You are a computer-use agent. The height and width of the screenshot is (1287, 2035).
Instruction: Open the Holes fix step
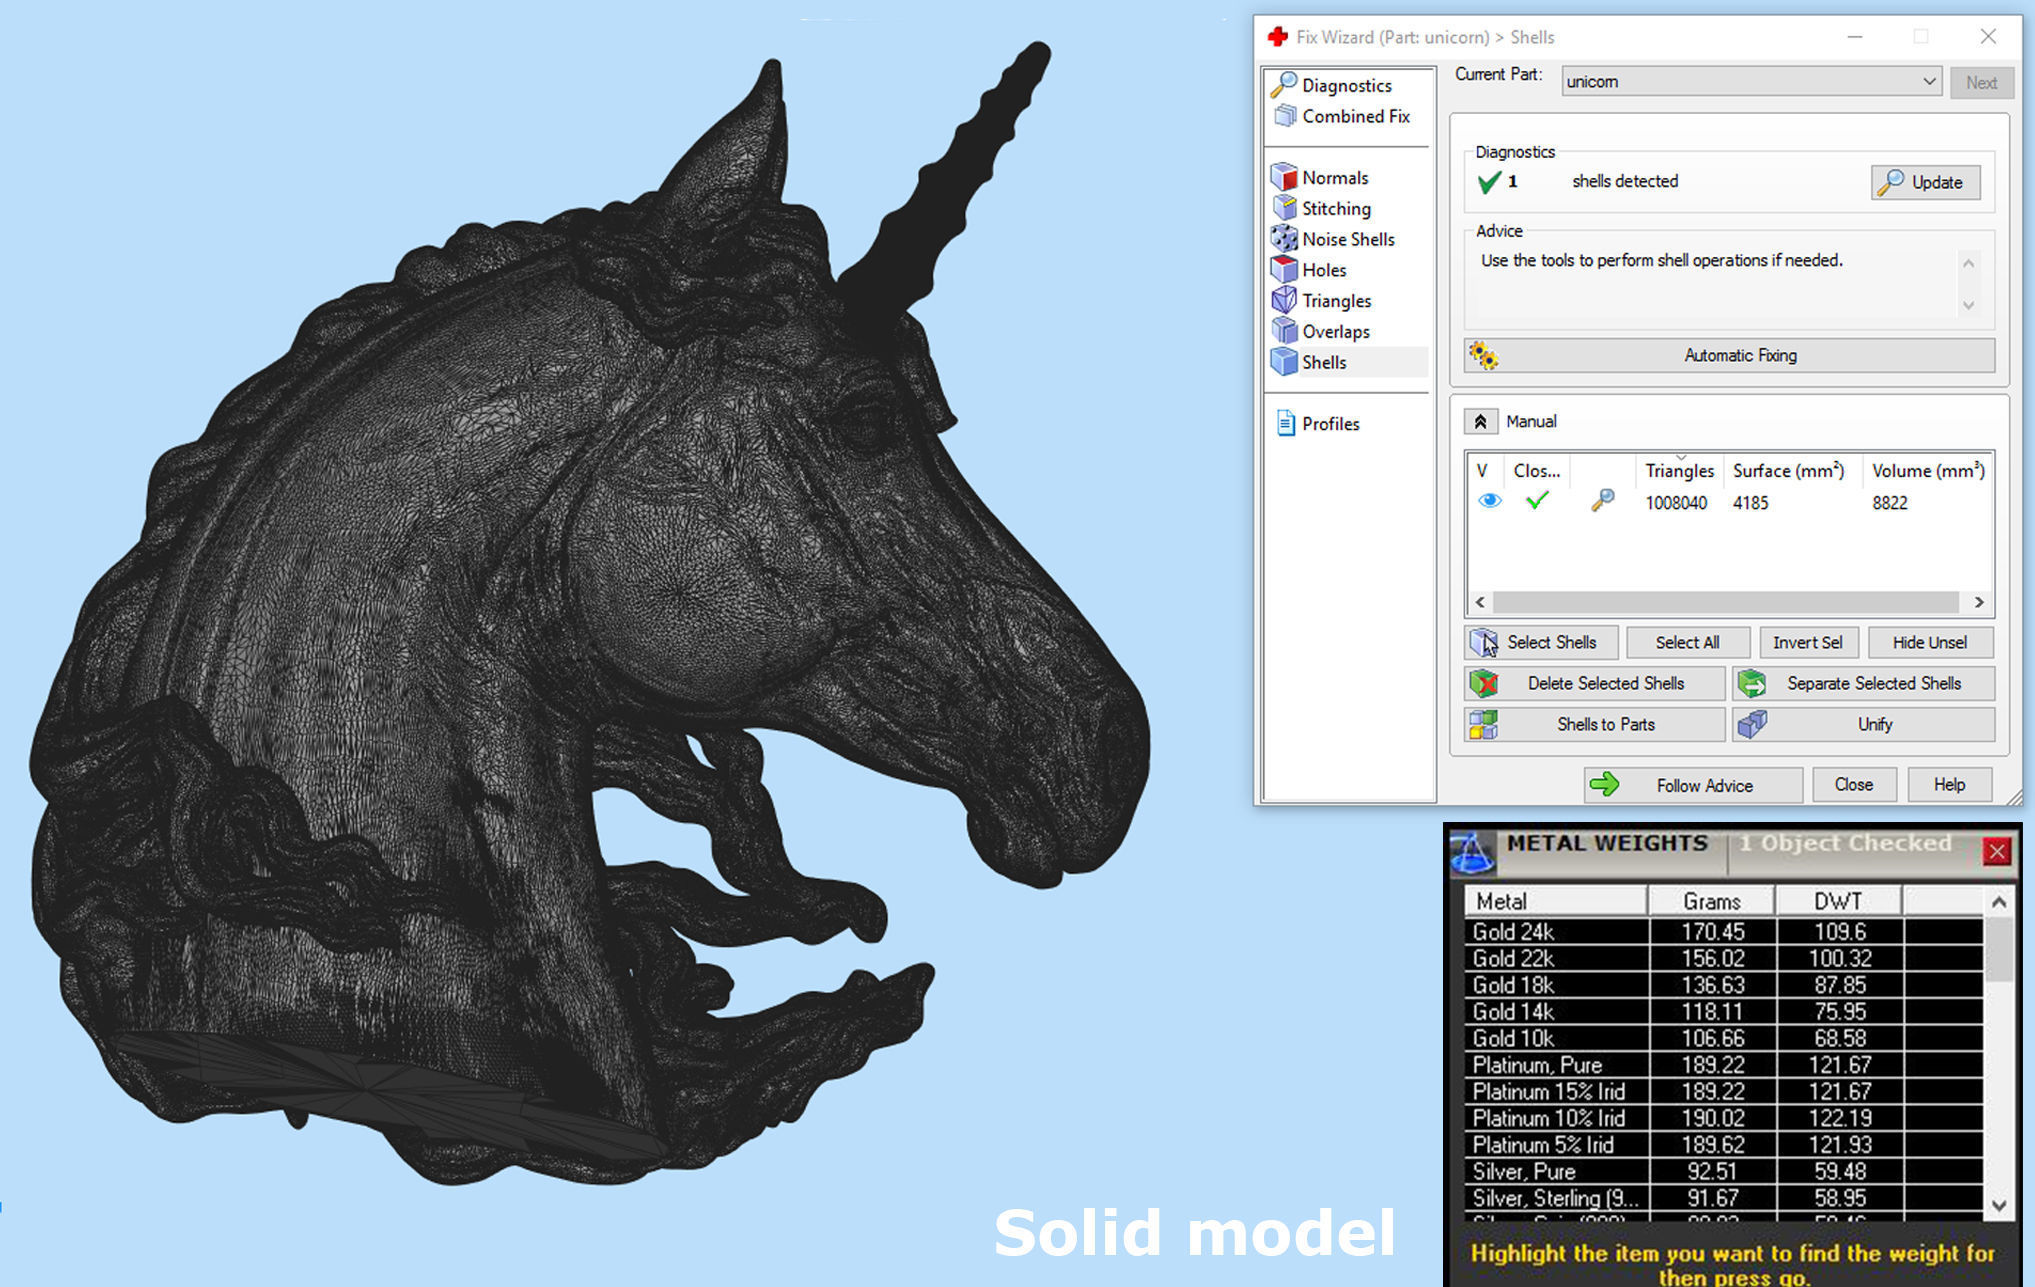(x=1323, y=270)
